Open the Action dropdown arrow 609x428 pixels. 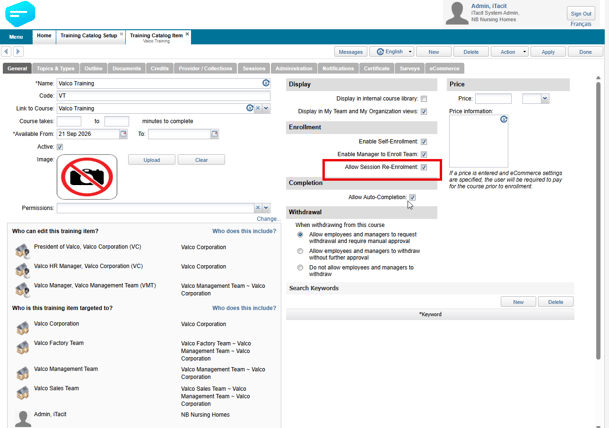click(x=524, y=52)
